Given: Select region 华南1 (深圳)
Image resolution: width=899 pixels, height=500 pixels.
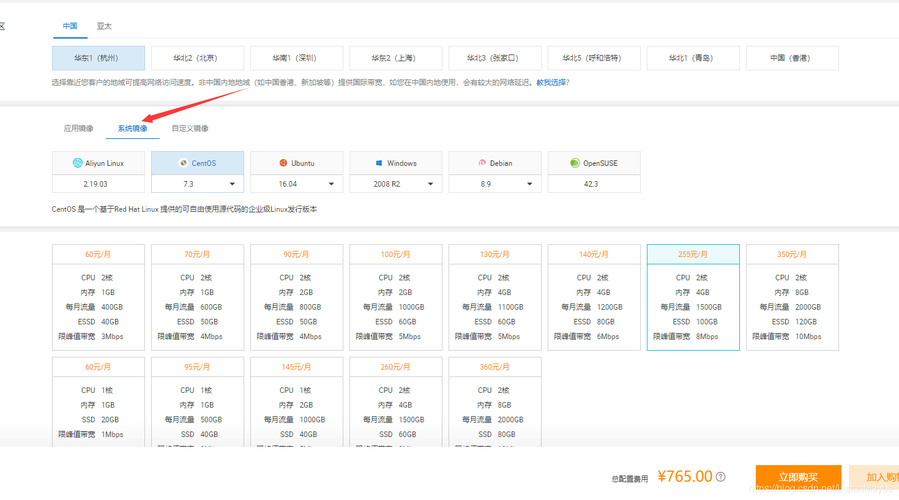Looking at the screenshot, I should pos(296,58).
